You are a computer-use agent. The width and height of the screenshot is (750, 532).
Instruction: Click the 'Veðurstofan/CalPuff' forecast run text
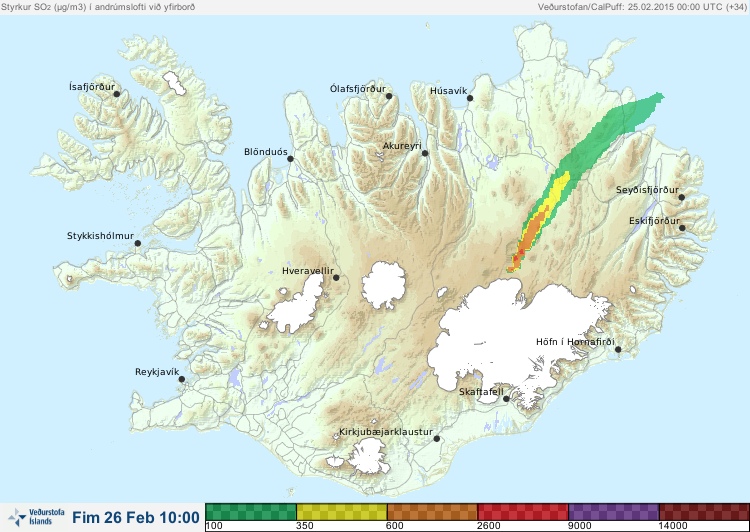pos(641,7)
